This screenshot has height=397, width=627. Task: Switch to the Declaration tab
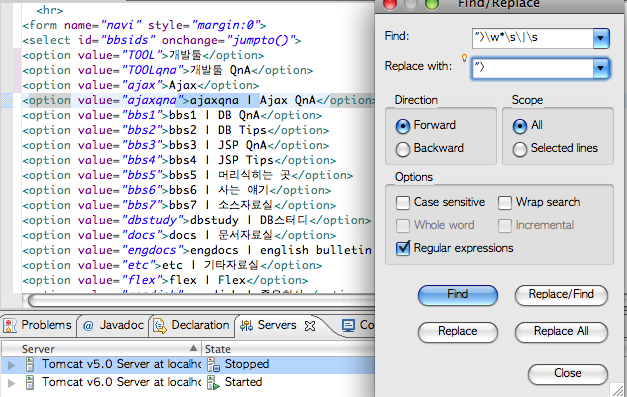[191, 325]
